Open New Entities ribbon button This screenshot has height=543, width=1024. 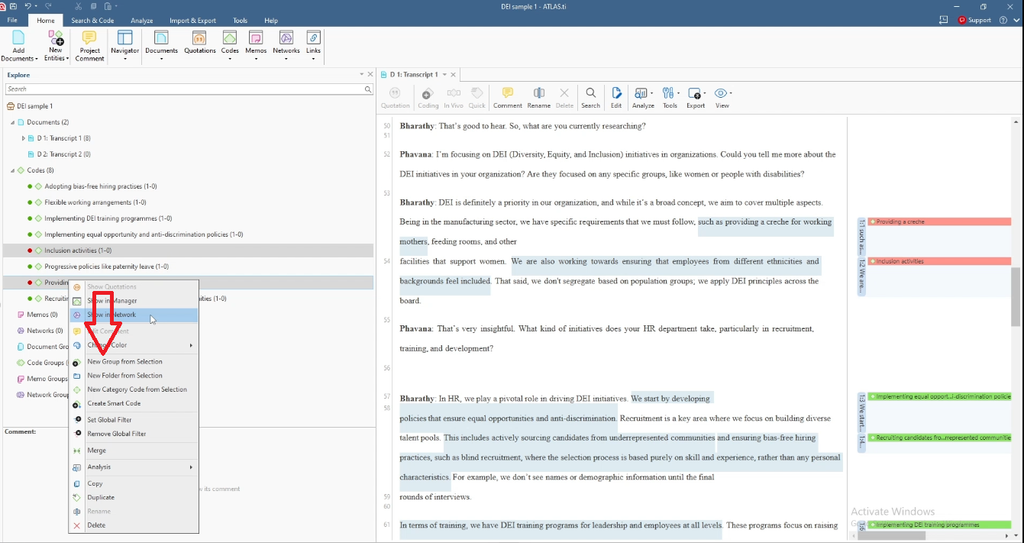tap(56, 46)
